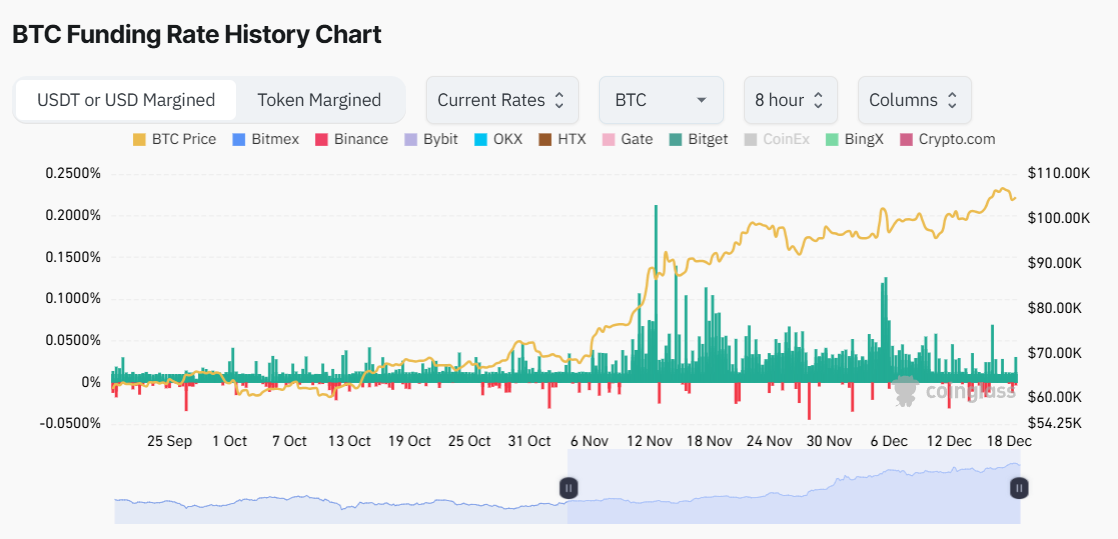
Task: Open the 8 hour interval dropdown
Action: pyautogui.click(x=790, y=100)
